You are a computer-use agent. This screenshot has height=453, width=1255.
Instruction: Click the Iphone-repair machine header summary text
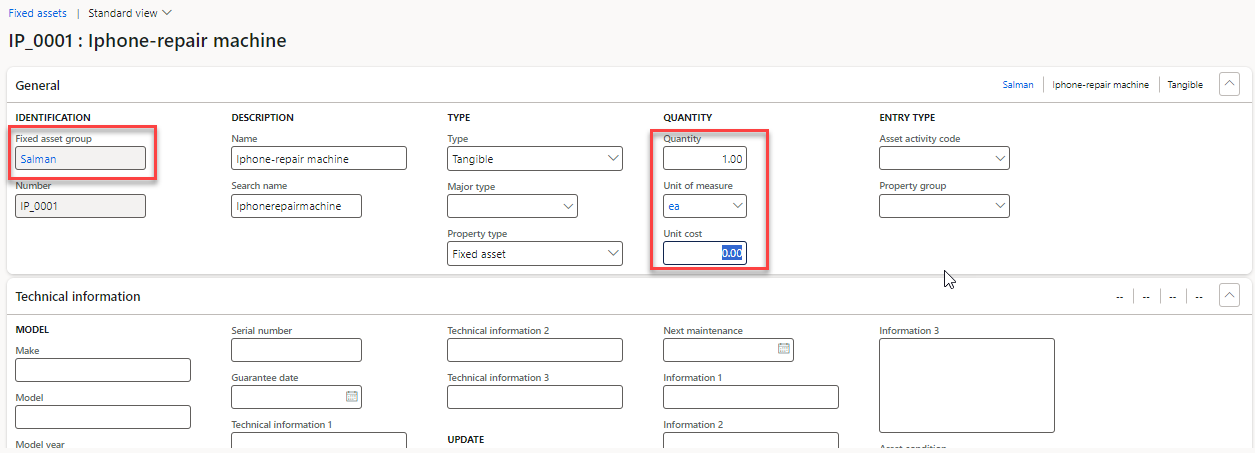point(1101,85)
